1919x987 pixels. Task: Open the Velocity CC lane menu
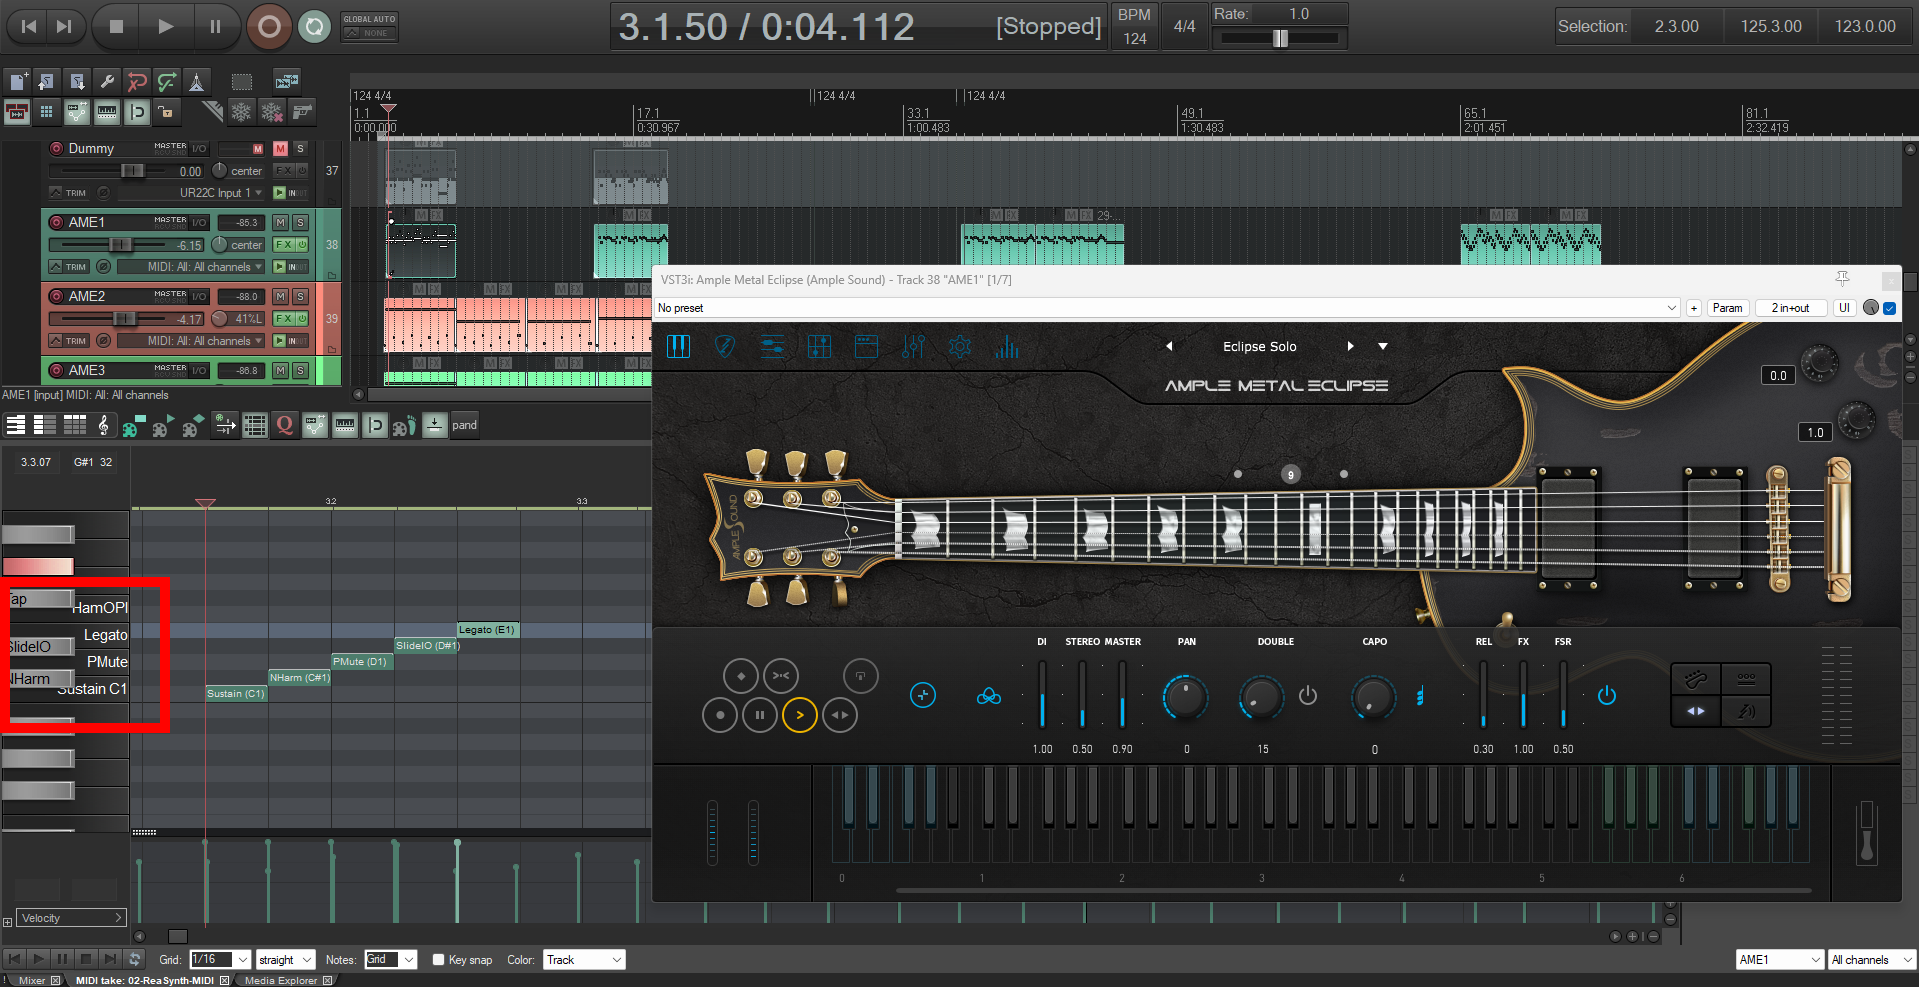point(72,918)
